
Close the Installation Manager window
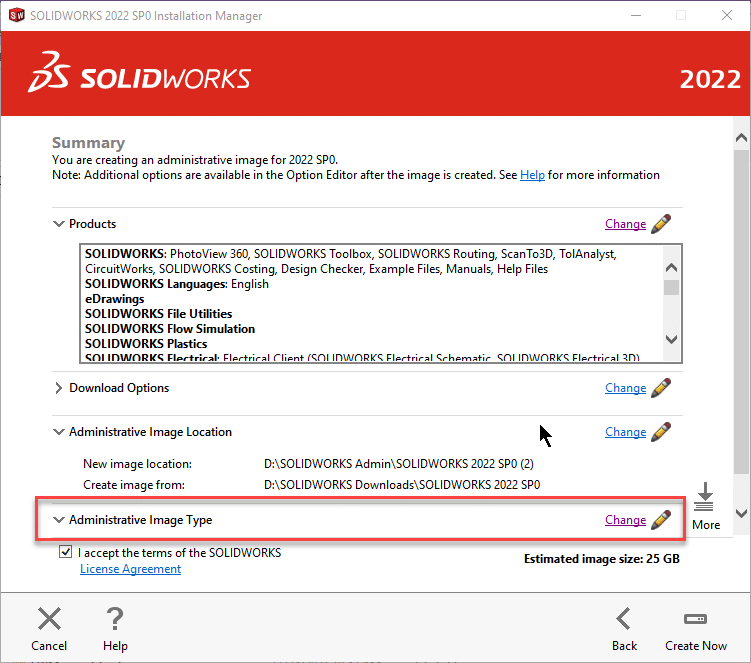point(727,15)
